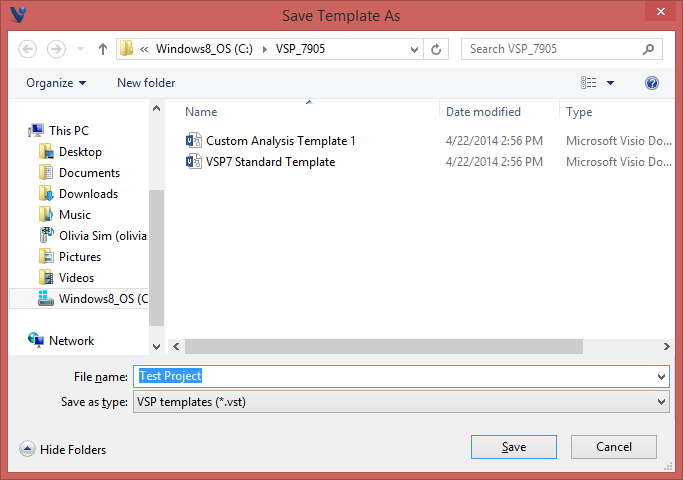
Task: Click New folder in the toolbar
Action: coord(146,83)
